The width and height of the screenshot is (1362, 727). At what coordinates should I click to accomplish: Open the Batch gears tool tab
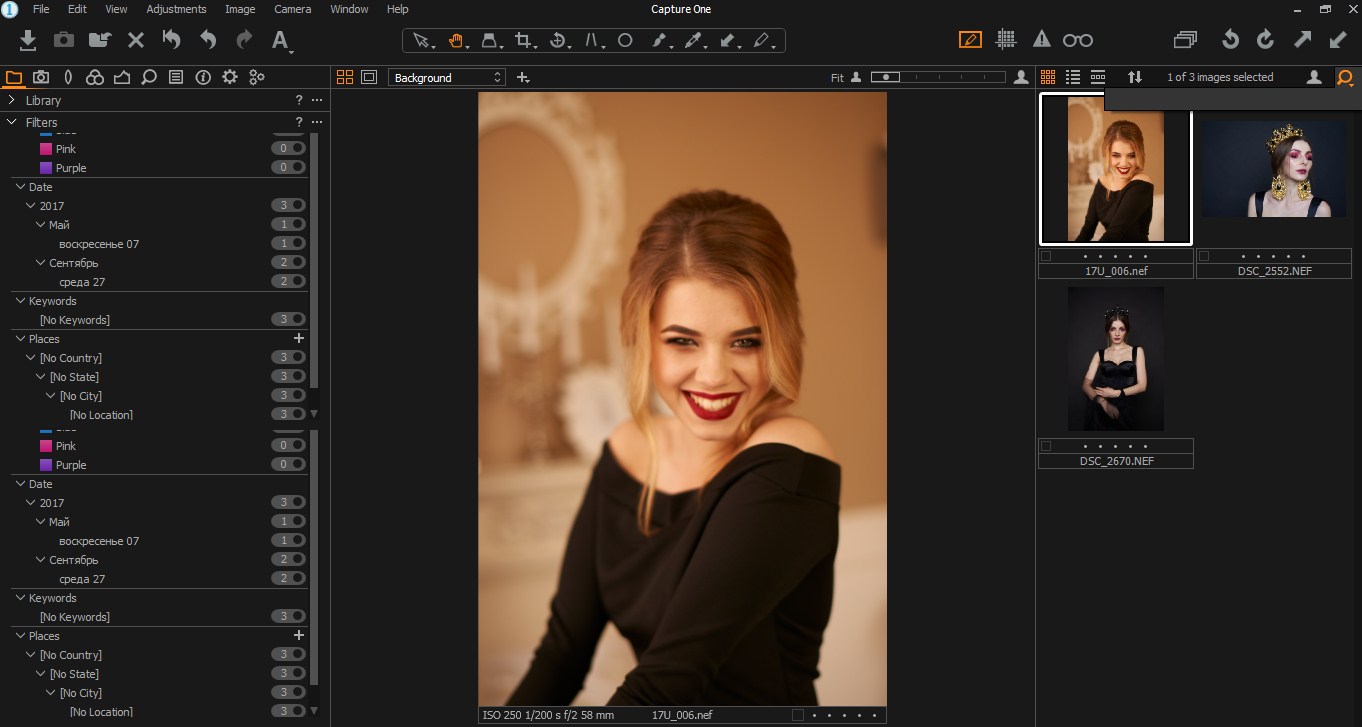pyautogui.click(x=257, y=77)
